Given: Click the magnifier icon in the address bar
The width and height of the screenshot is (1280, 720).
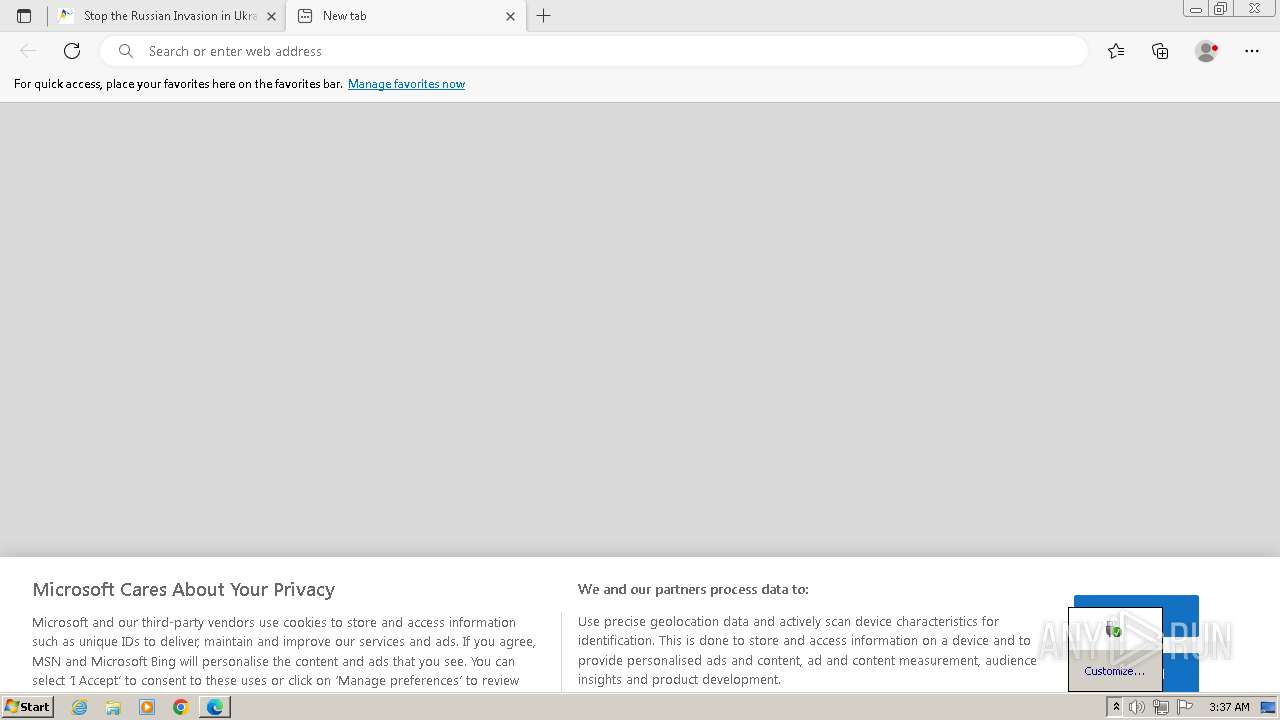Looking at the screenshot, I should click(x=126, y=51).
